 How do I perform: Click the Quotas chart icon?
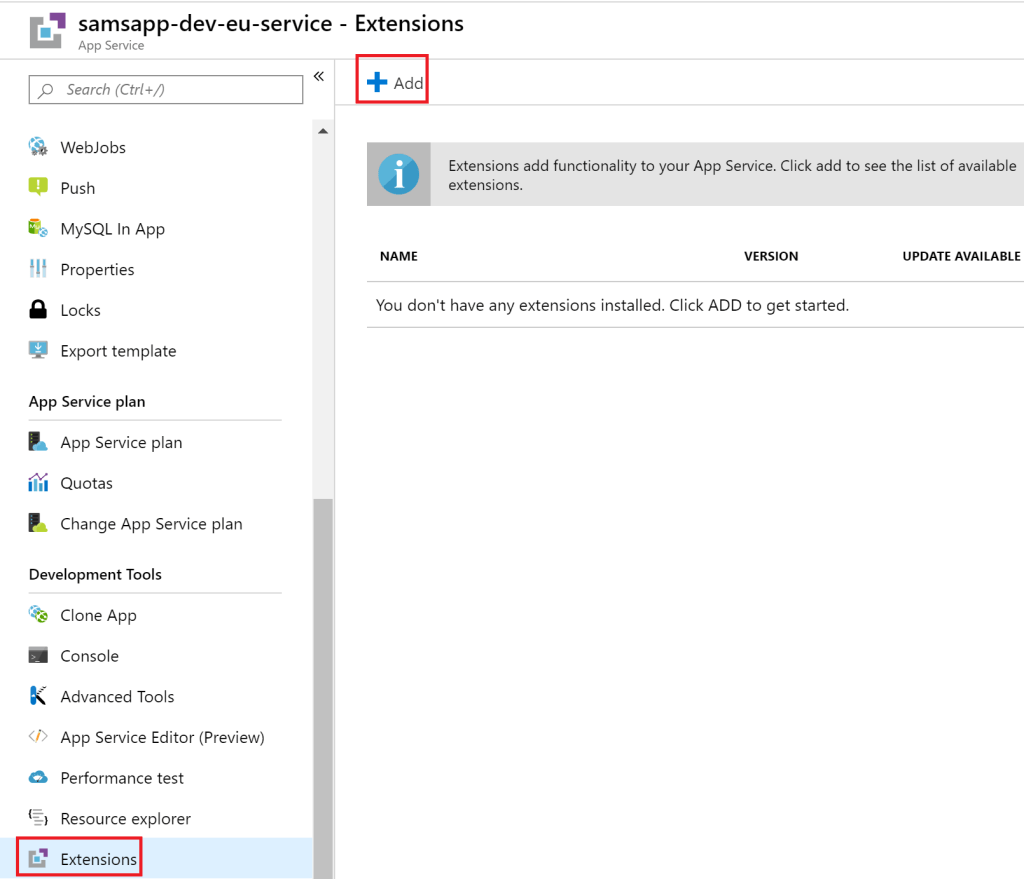[x=39, y=483]
